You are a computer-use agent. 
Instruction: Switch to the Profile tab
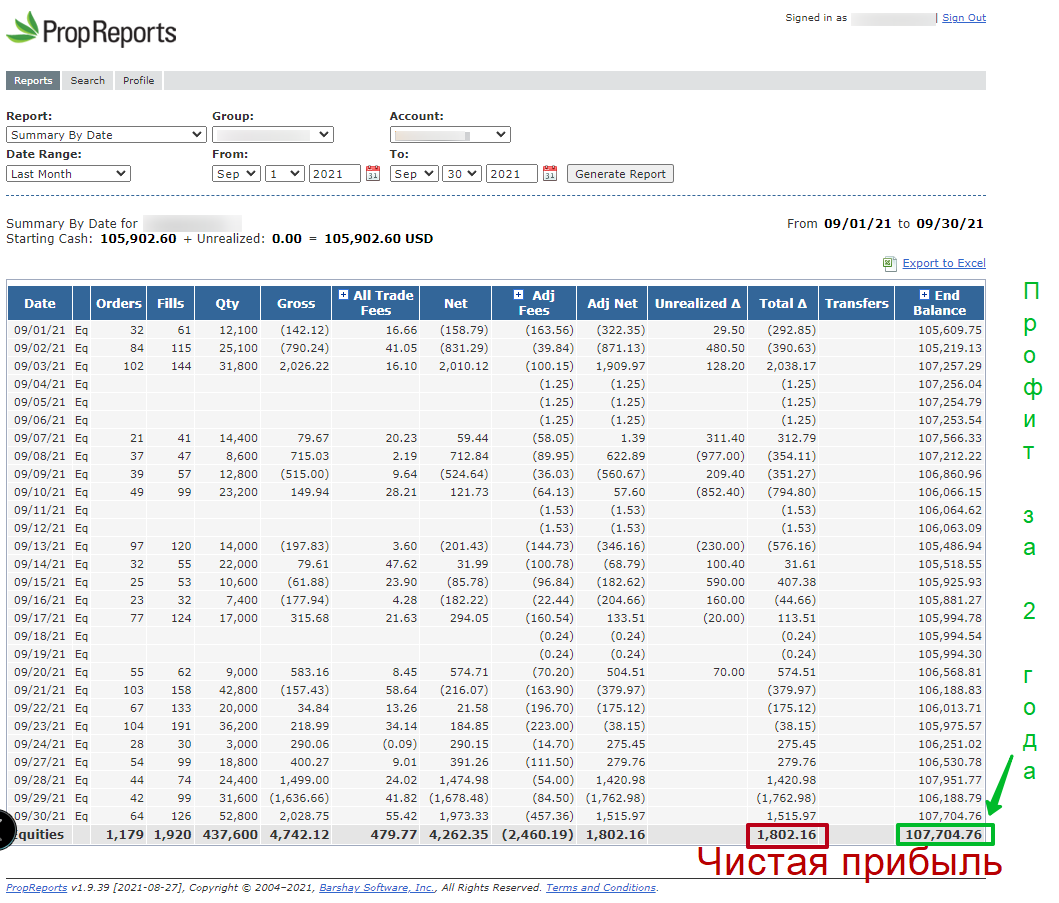139,81
